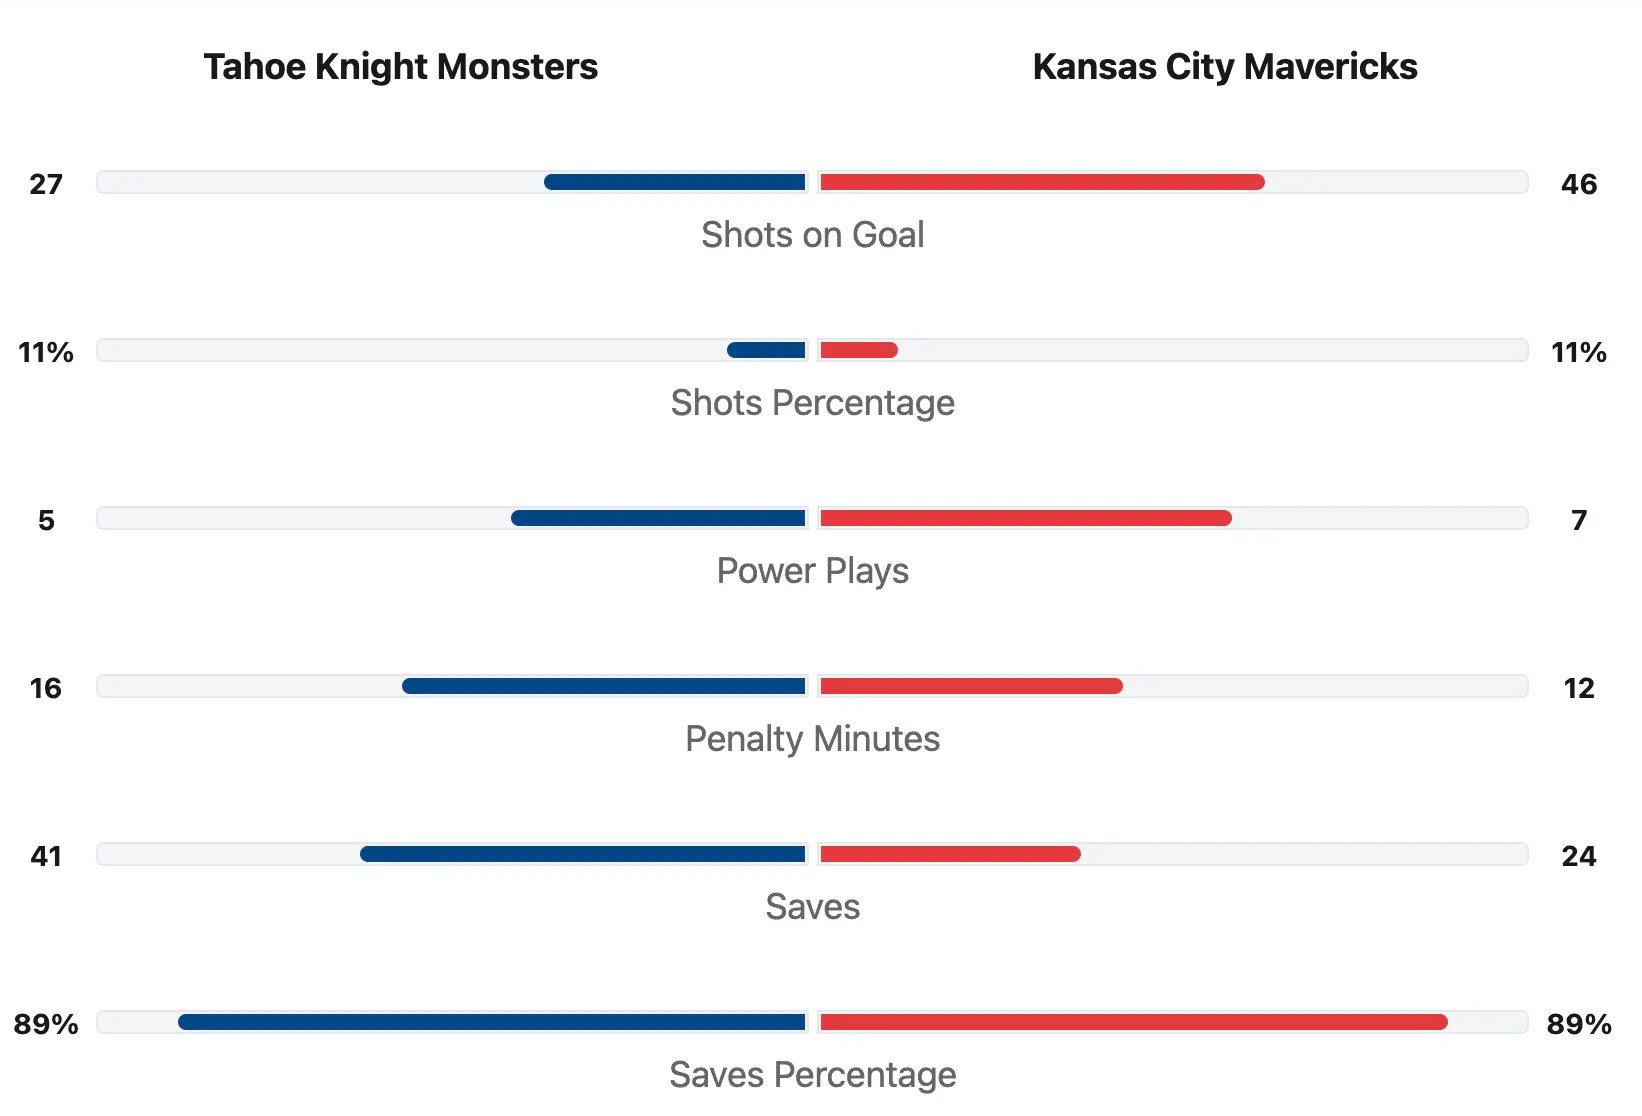Select the Saves Percentage label
This screenshot has width=1642, height=1116.
812,1075
